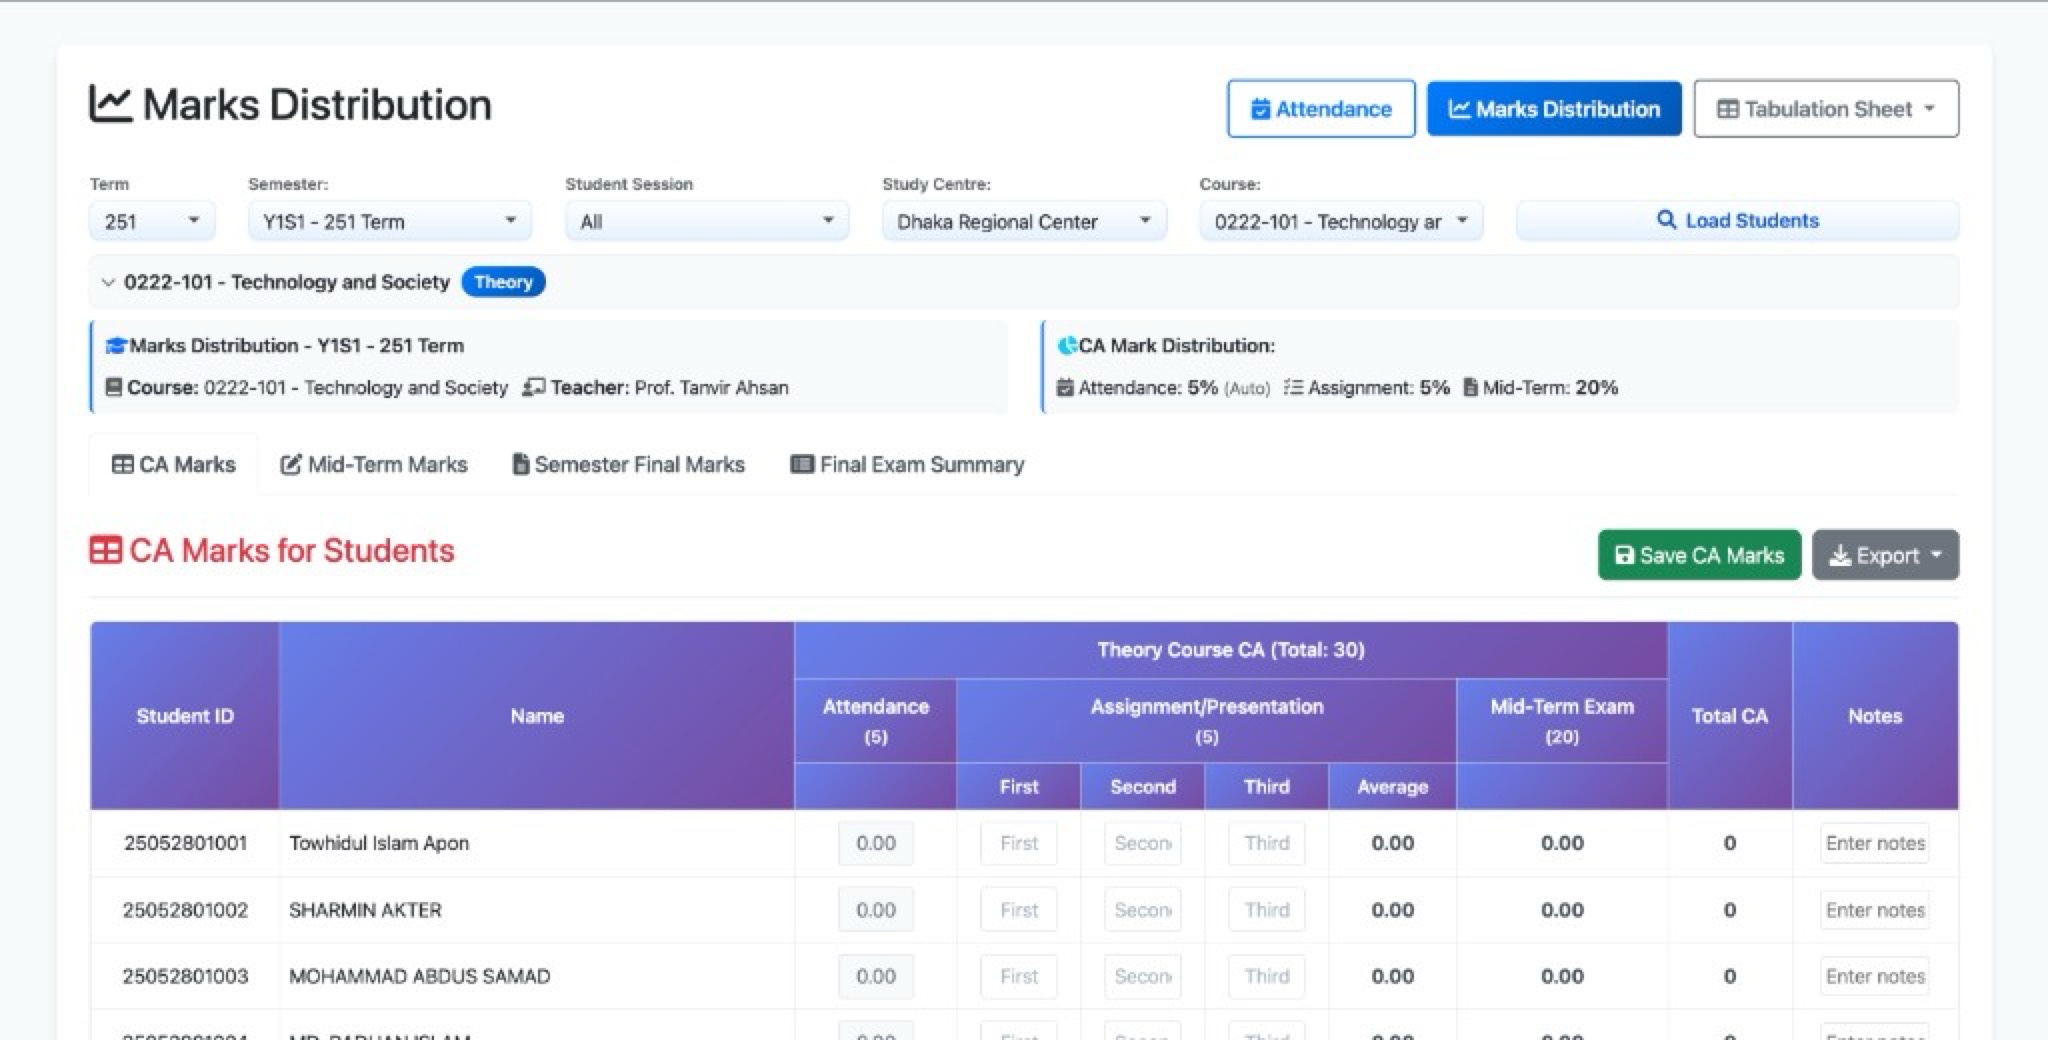Click the download icon on Export button
Viewport: 2048px width, 1040px height.
(x=1839, y=556)
